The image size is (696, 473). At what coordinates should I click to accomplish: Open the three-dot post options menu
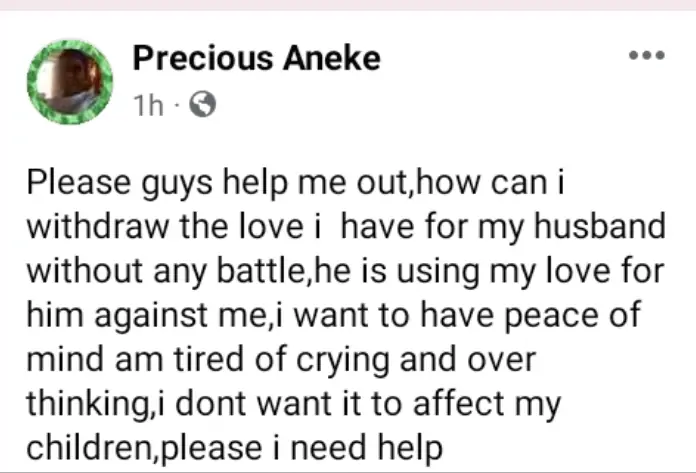(x=646, y=56)
